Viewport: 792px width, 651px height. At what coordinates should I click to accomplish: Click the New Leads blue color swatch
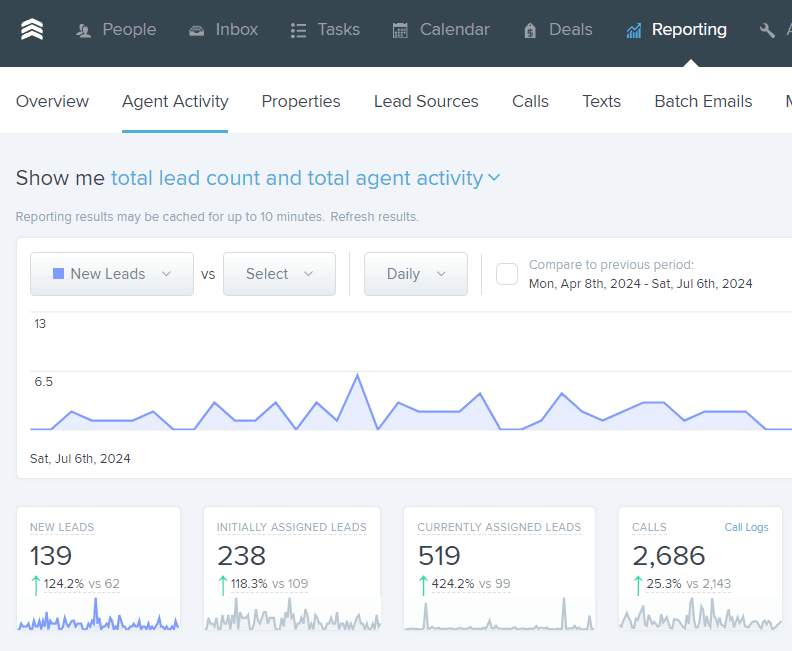[59, 274]
